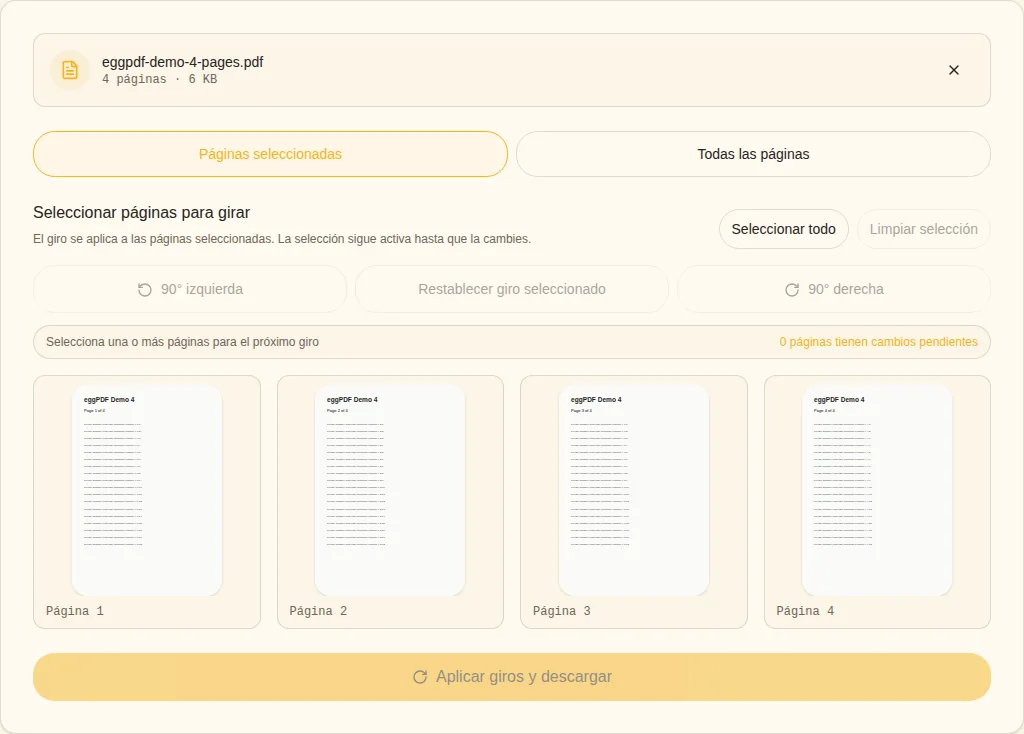Viewport: 1024px width, 734px height.
Task: Rotate 90° derecha button
Action: coord(834,289)
